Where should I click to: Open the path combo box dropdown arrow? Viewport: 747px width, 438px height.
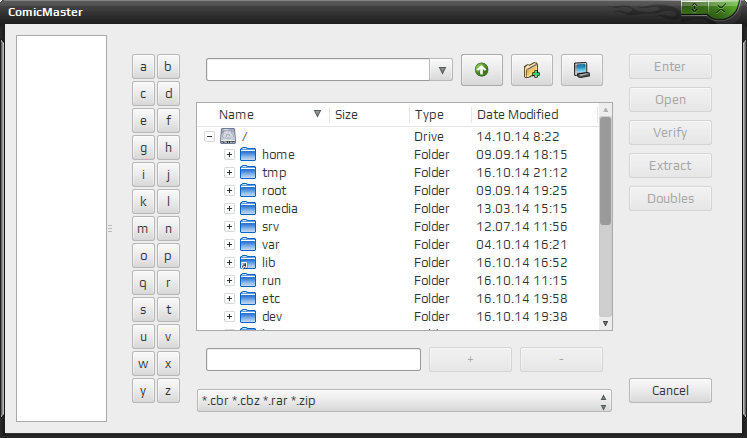click(x=442, y=70)
